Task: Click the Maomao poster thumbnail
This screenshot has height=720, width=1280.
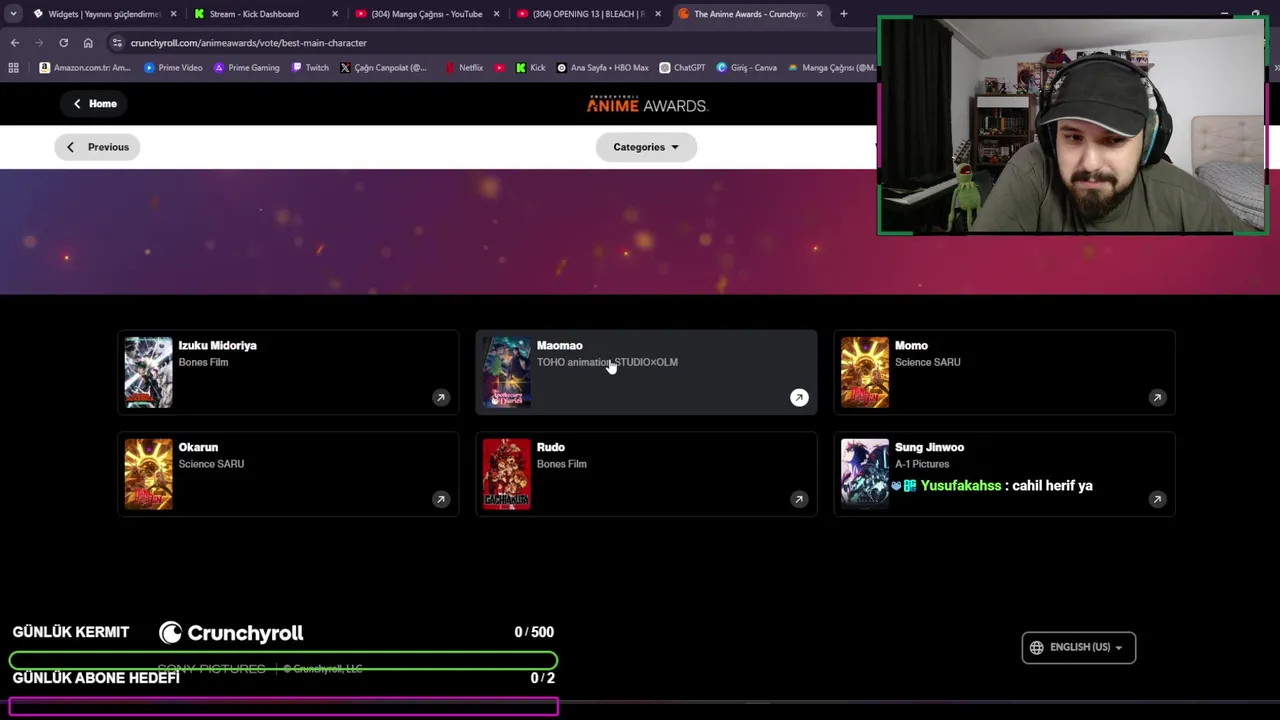Action: pos(506,372)
